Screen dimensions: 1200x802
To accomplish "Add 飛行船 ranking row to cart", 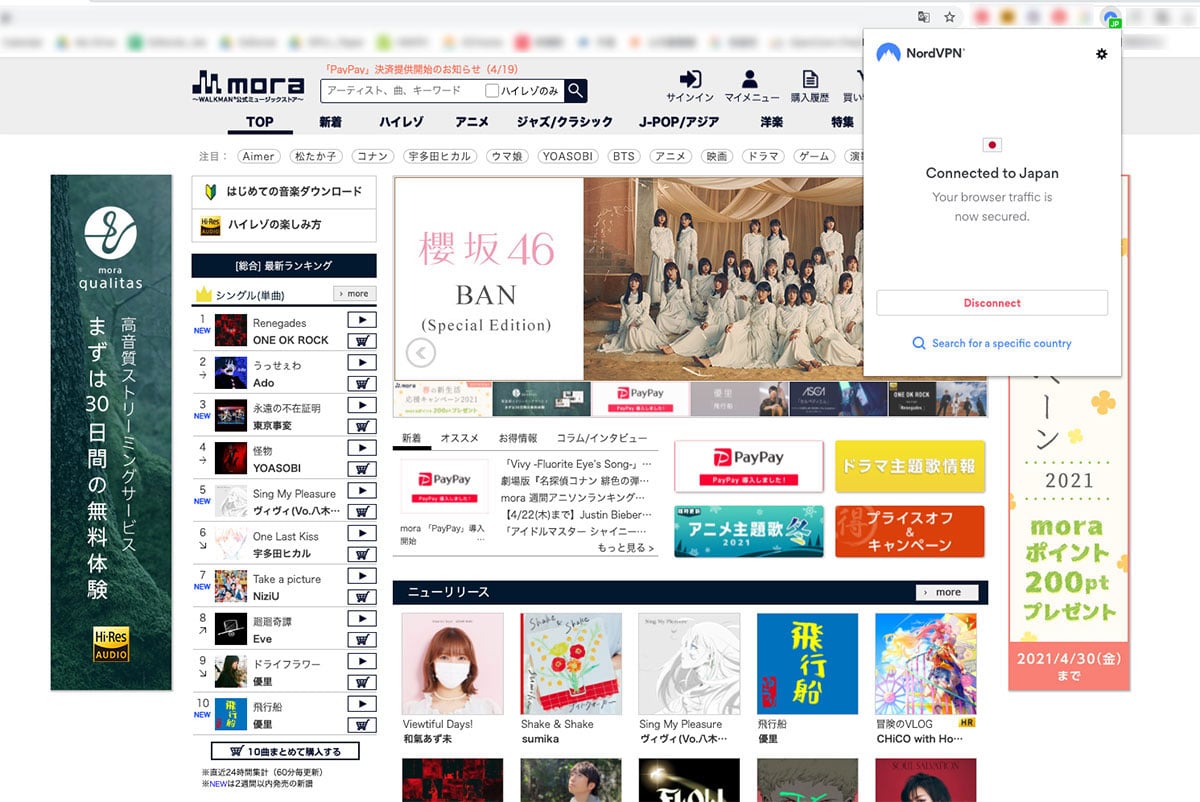I will (x=361, y=724).
